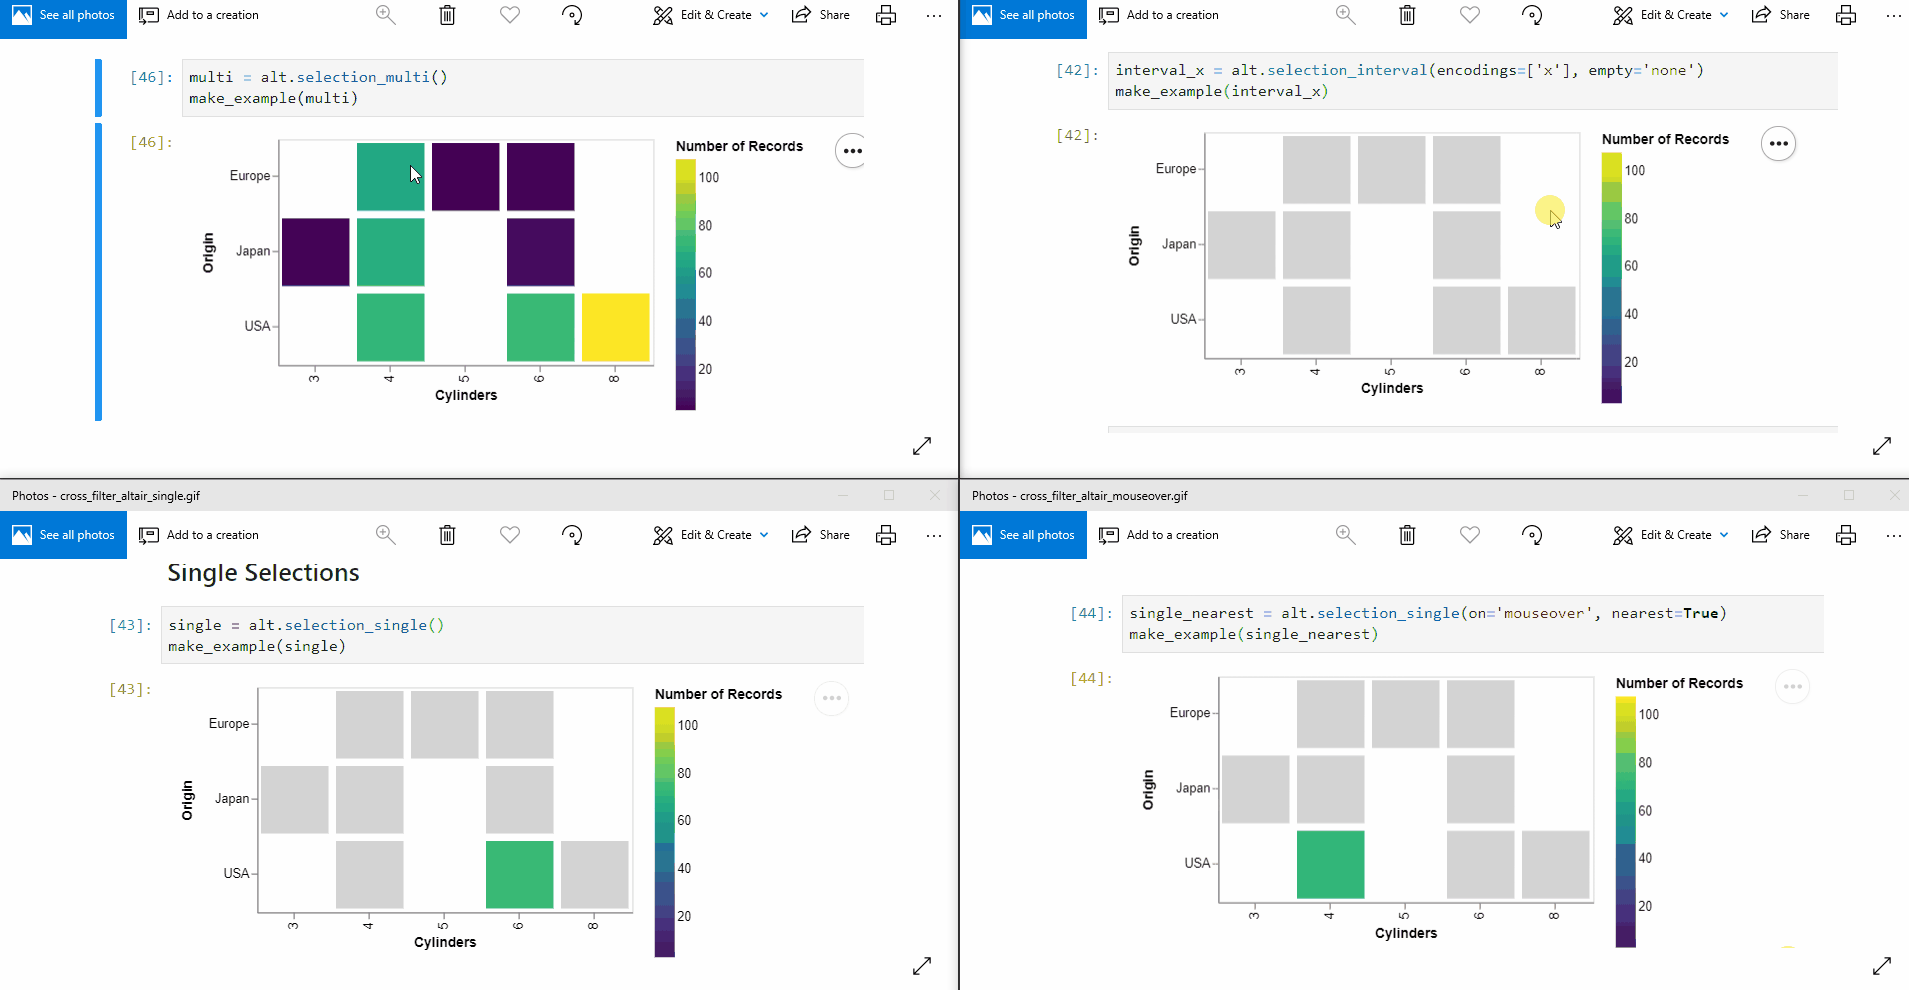Share the top-left multi selection image
The image size is (1909, 990).
820,15
